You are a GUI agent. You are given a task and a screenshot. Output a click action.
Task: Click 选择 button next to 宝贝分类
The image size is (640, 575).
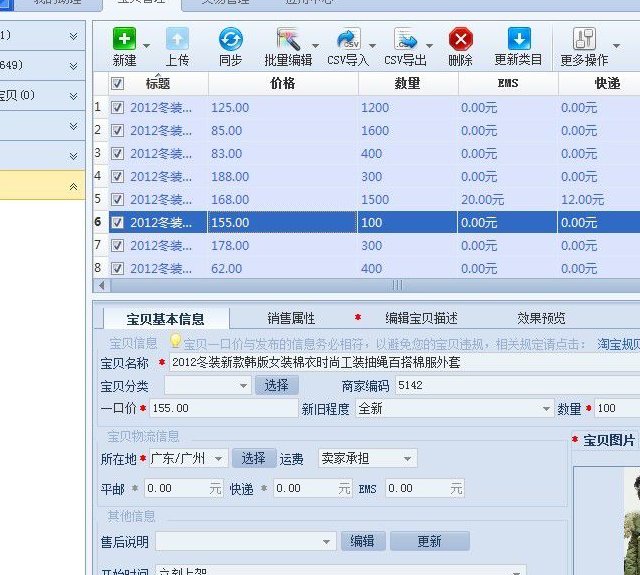point(276,385)
